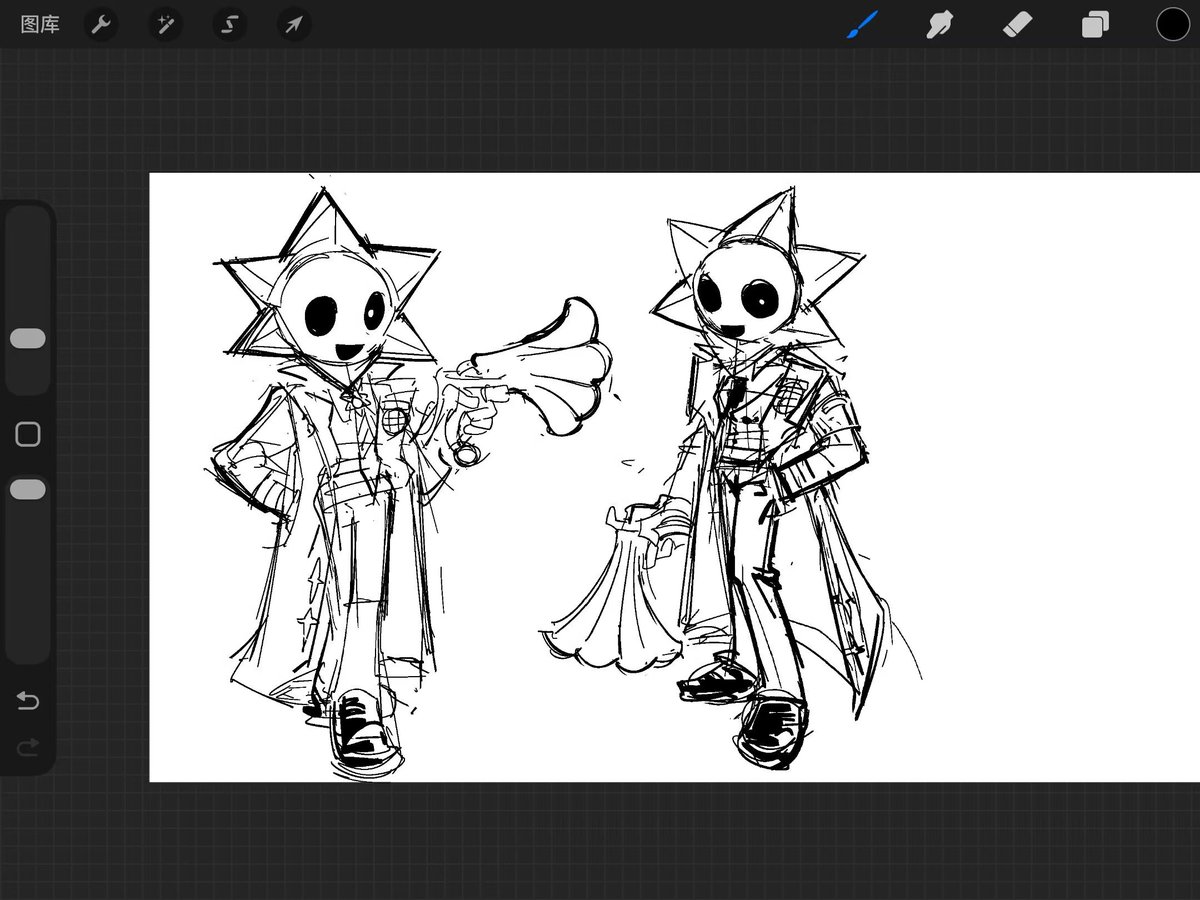
Task: Open the Layers panel
Action: point(1095,24)
